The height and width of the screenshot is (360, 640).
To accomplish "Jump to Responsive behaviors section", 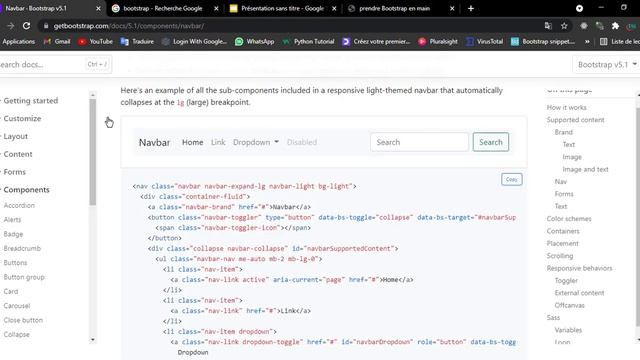I will pos(580,268).
